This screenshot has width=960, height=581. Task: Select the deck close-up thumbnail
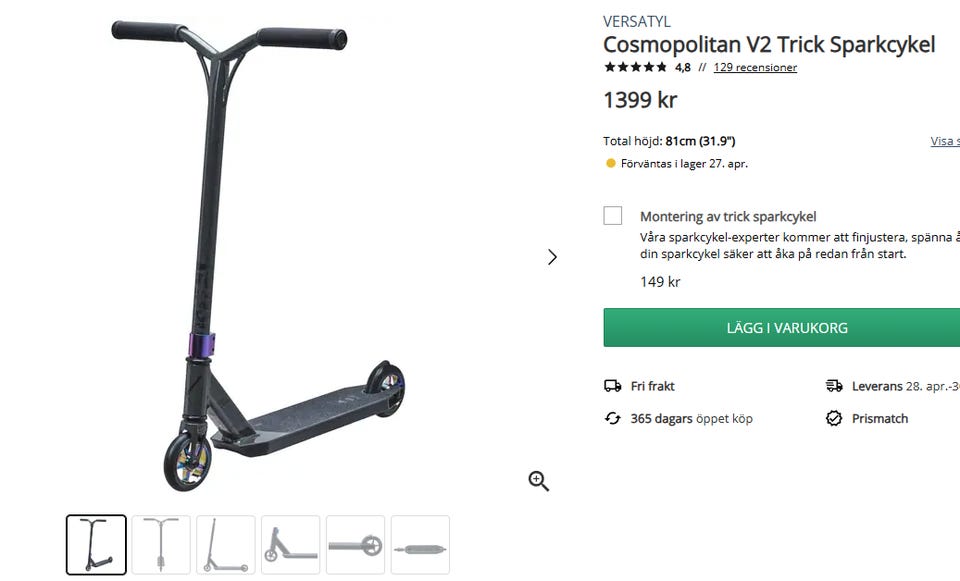291,545
